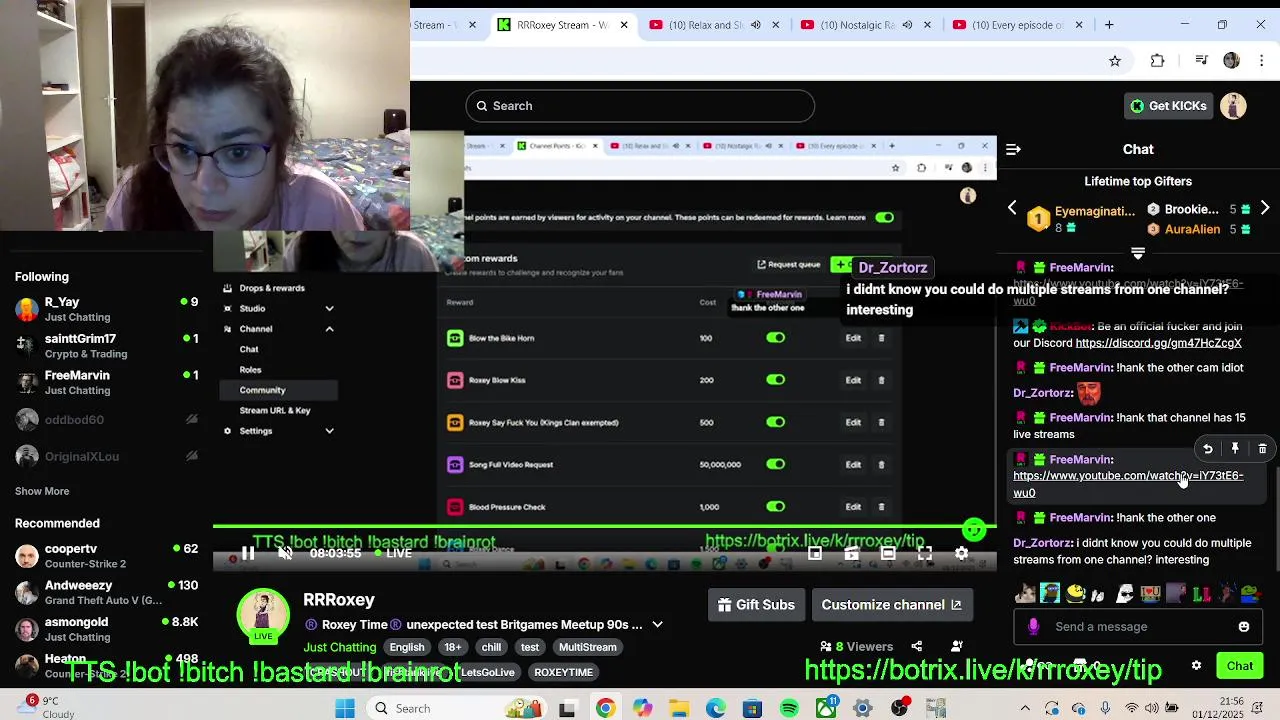Open Xbox app from the taskbar
The width and height of the screenshot is (1280, 720).
pyautogui.click(x=826, y=708)
